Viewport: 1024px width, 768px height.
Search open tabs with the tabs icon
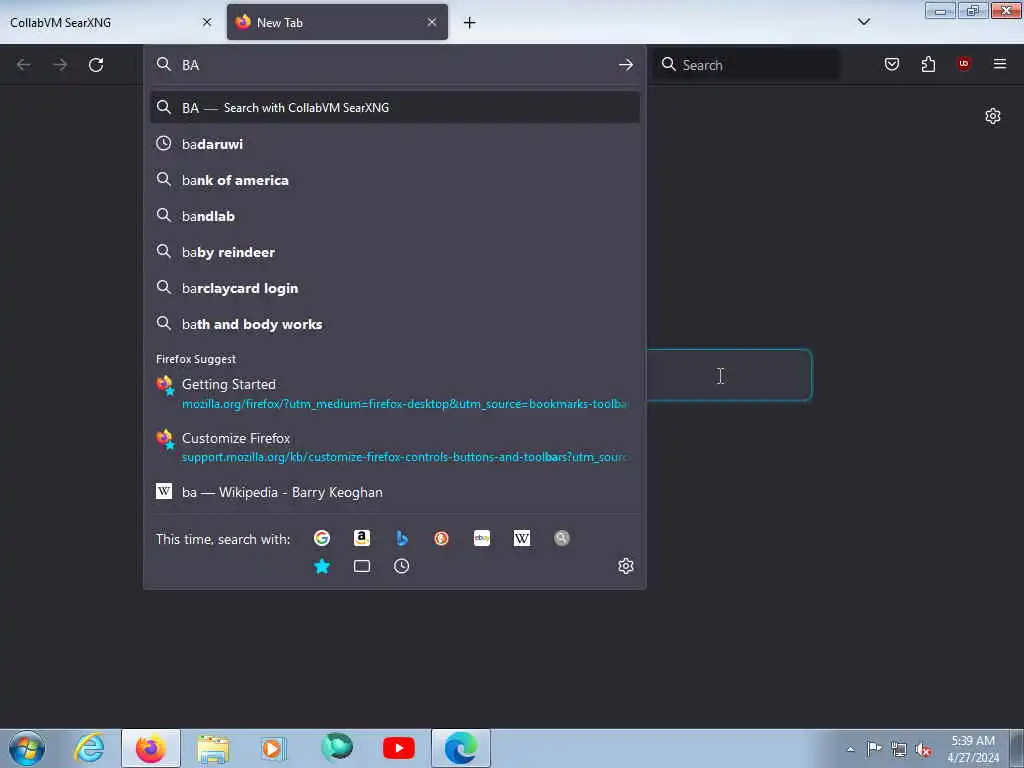(362, 566)
